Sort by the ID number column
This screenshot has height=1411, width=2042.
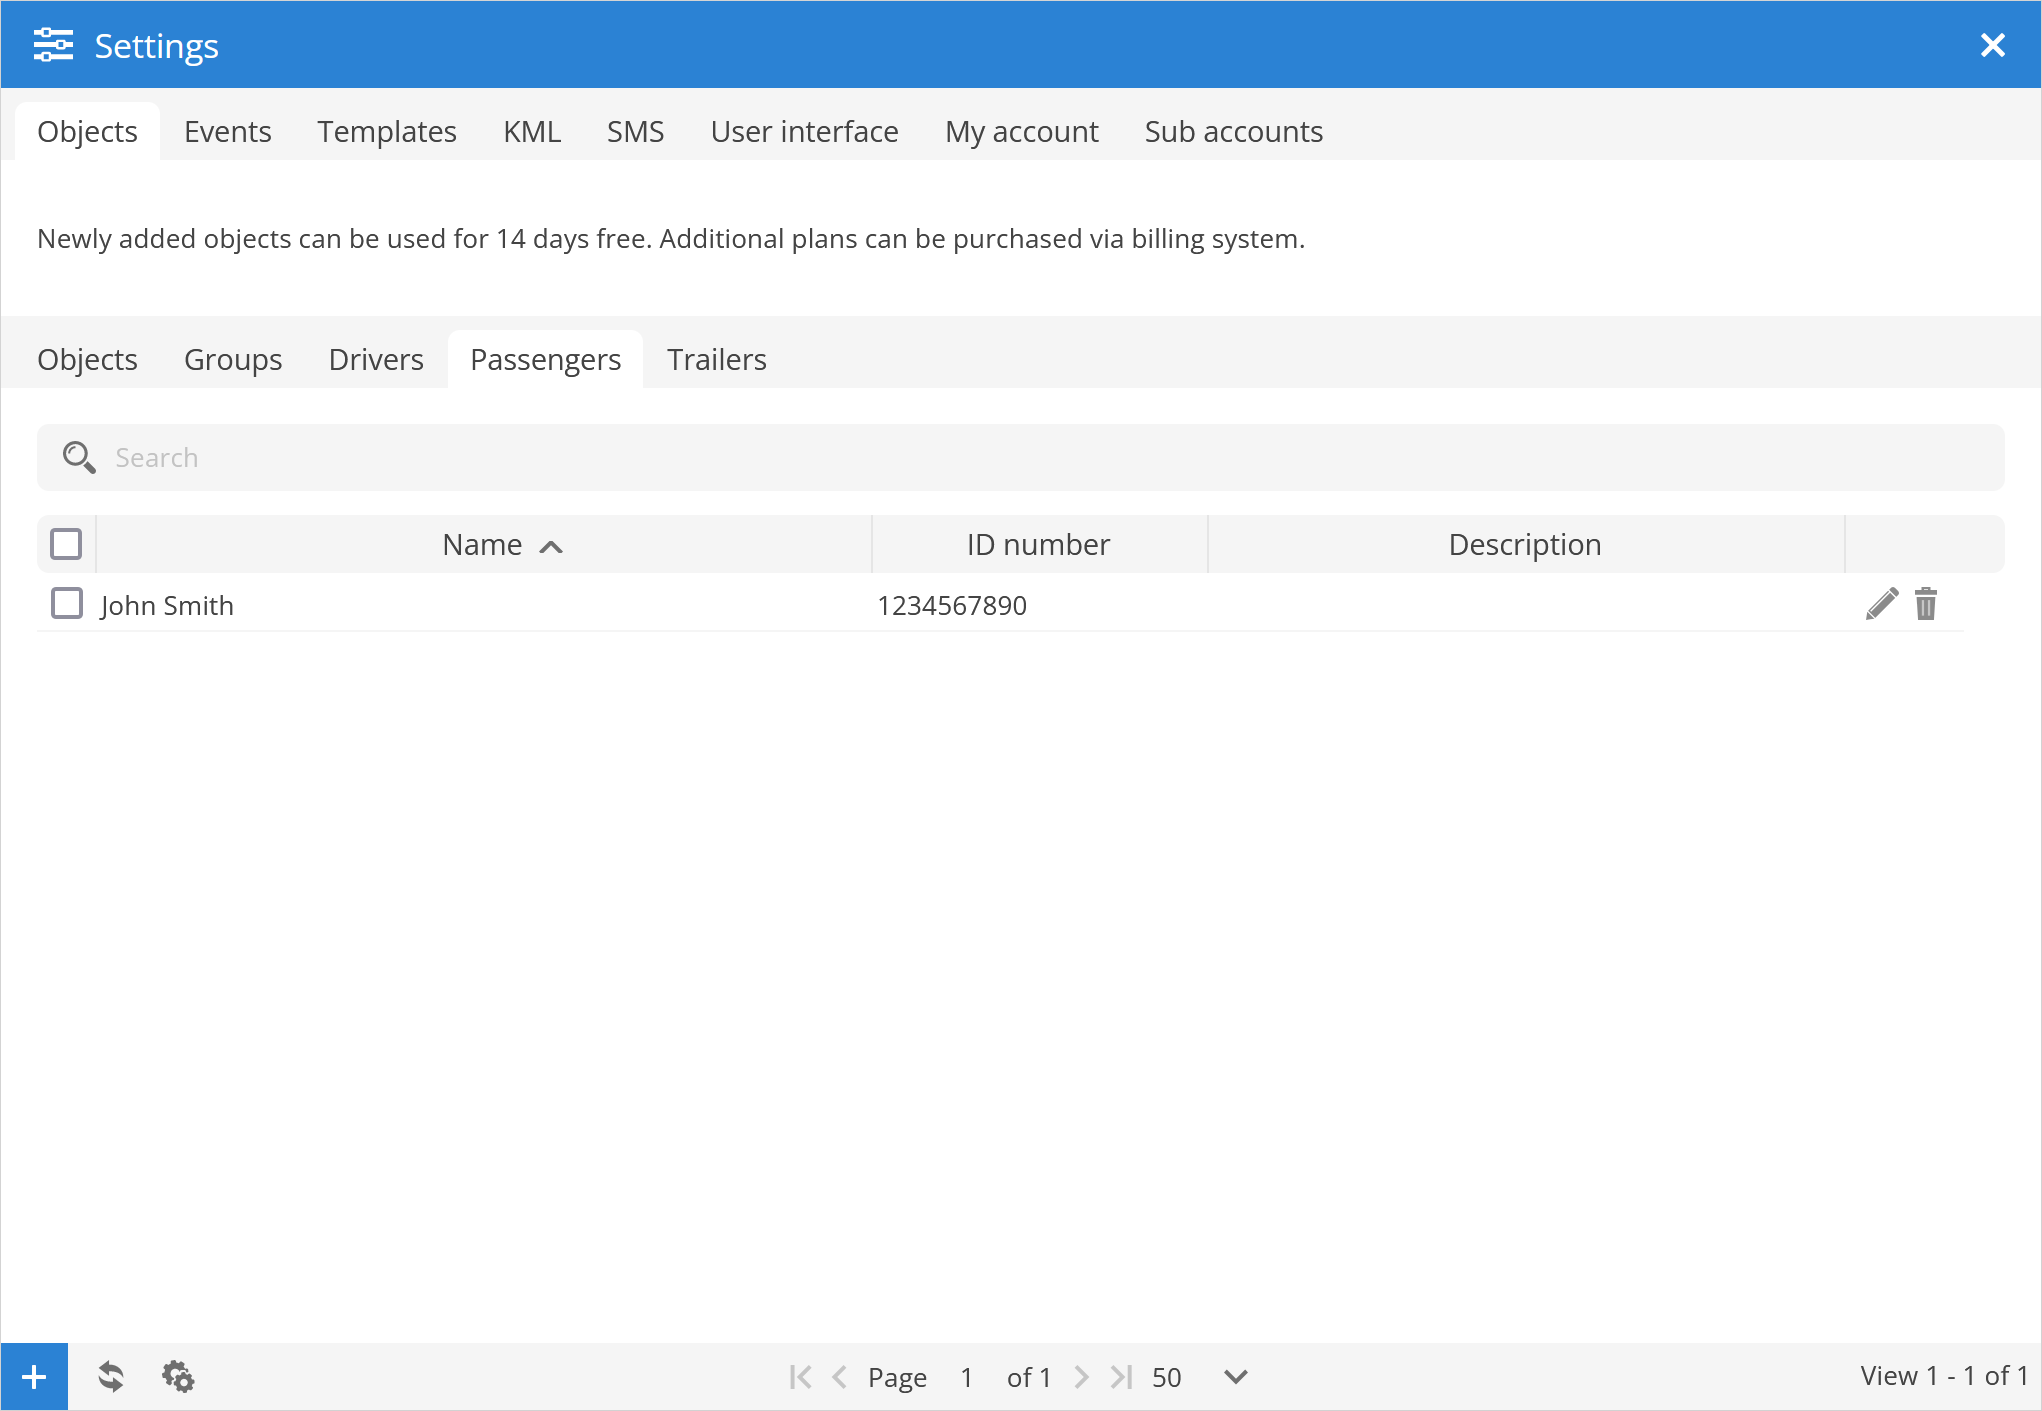(1038, 545)
